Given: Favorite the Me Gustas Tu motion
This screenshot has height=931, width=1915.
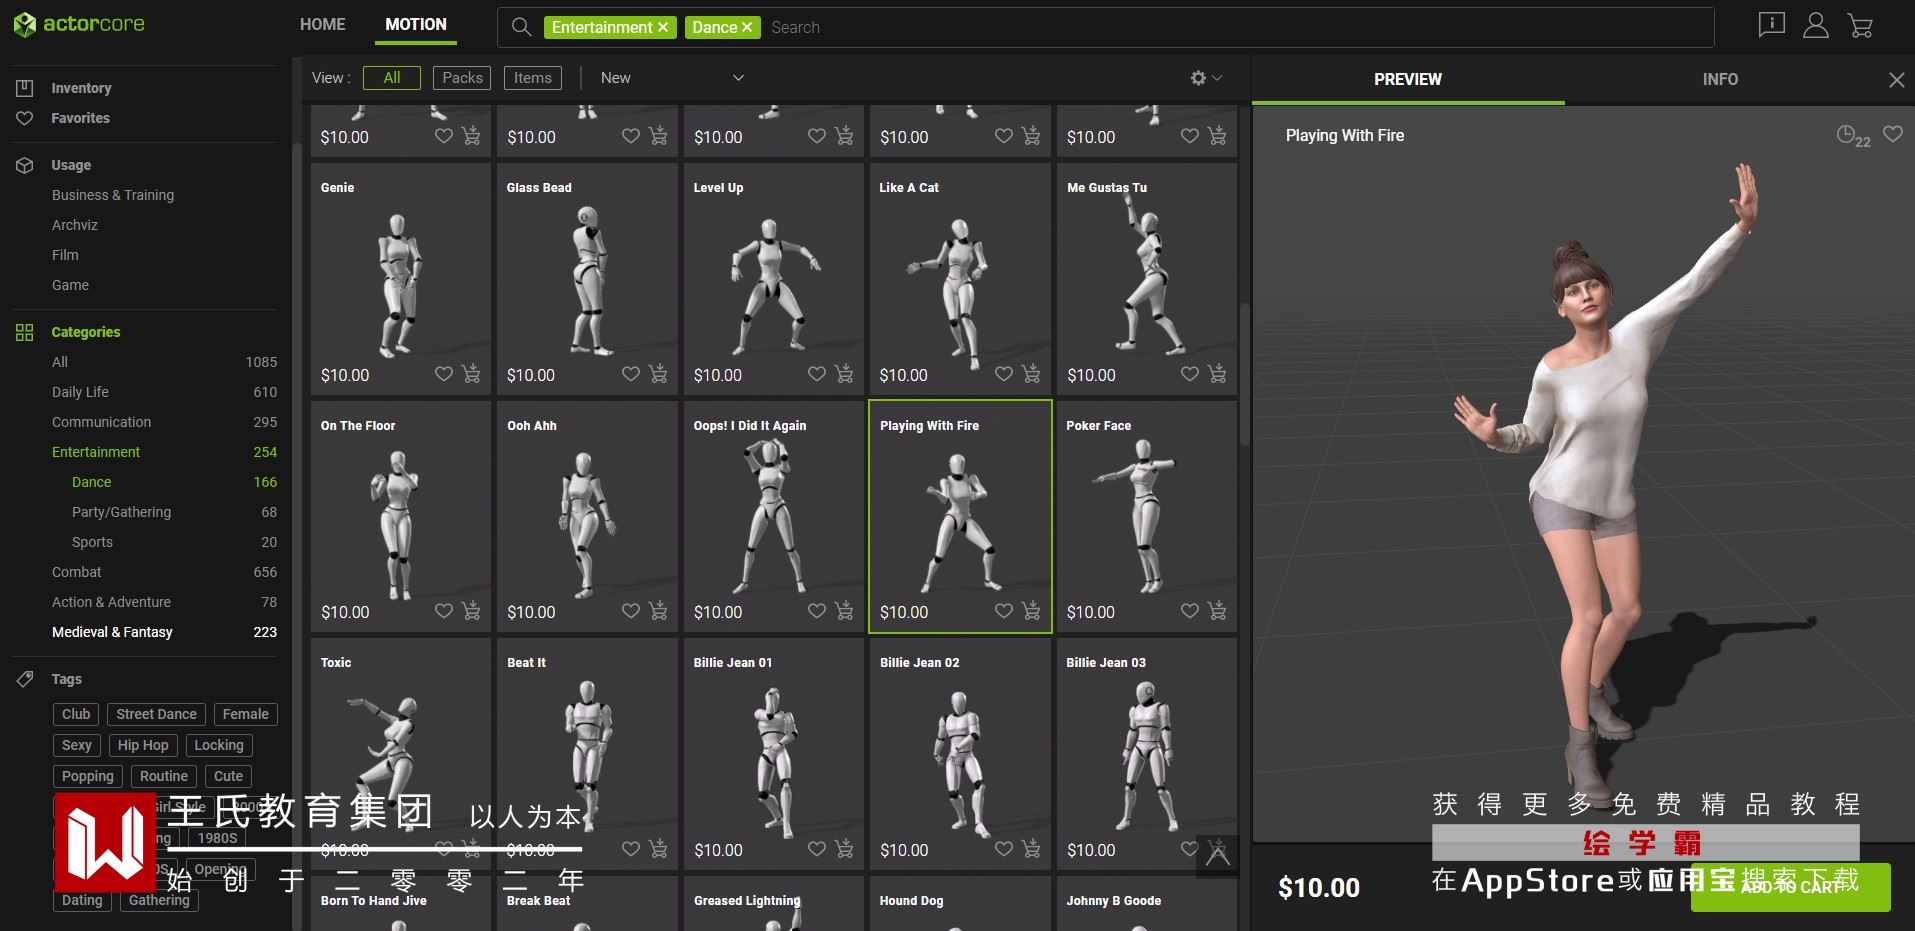Looking at the screenshot, I should 1190,374.
